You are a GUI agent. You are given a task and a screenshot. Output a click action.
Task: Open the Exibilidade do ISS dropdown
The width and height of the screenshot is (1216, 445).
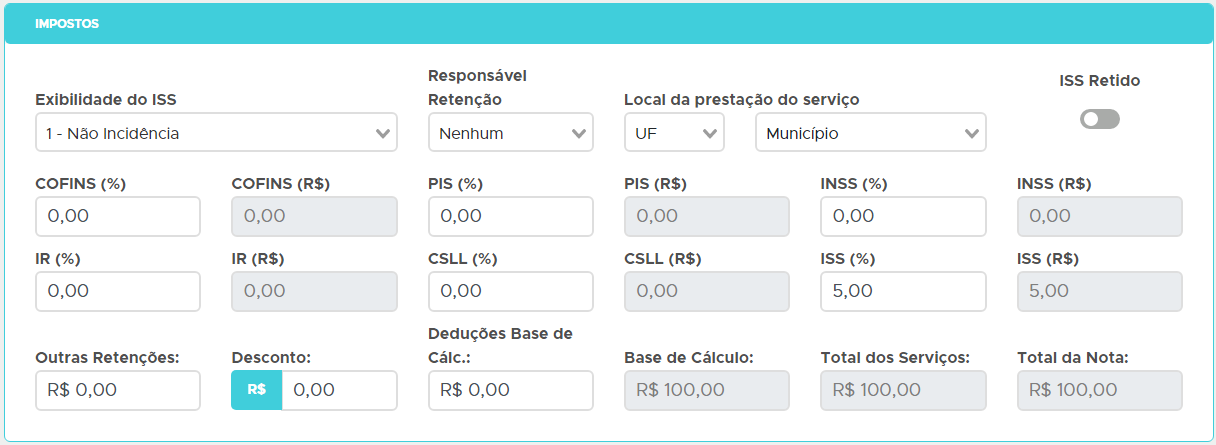216,133
